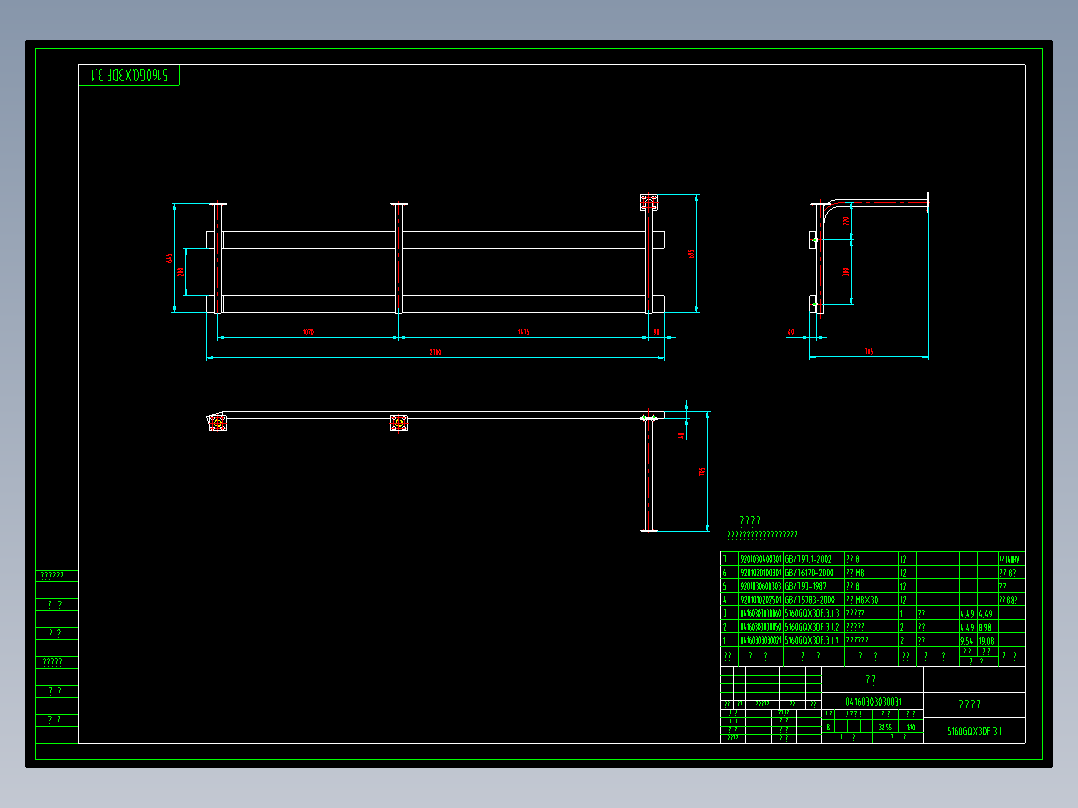Click the title block drawing code beginning "0416"
1078x808 pixels.
873,701
